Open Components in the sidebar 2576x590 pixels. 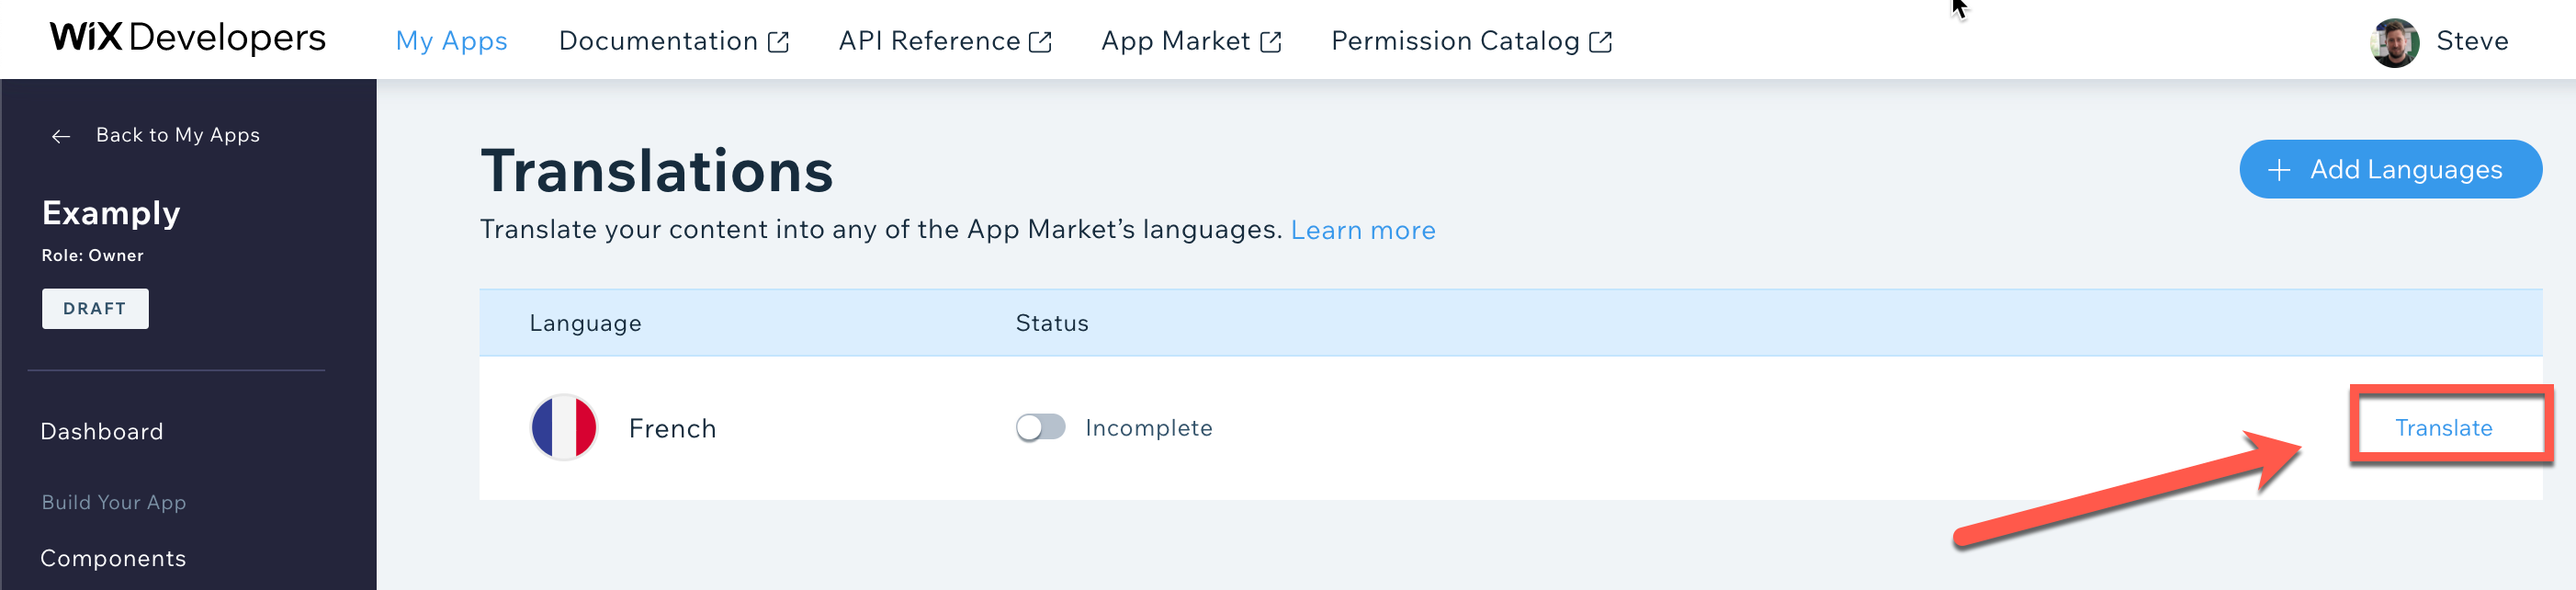113,558
